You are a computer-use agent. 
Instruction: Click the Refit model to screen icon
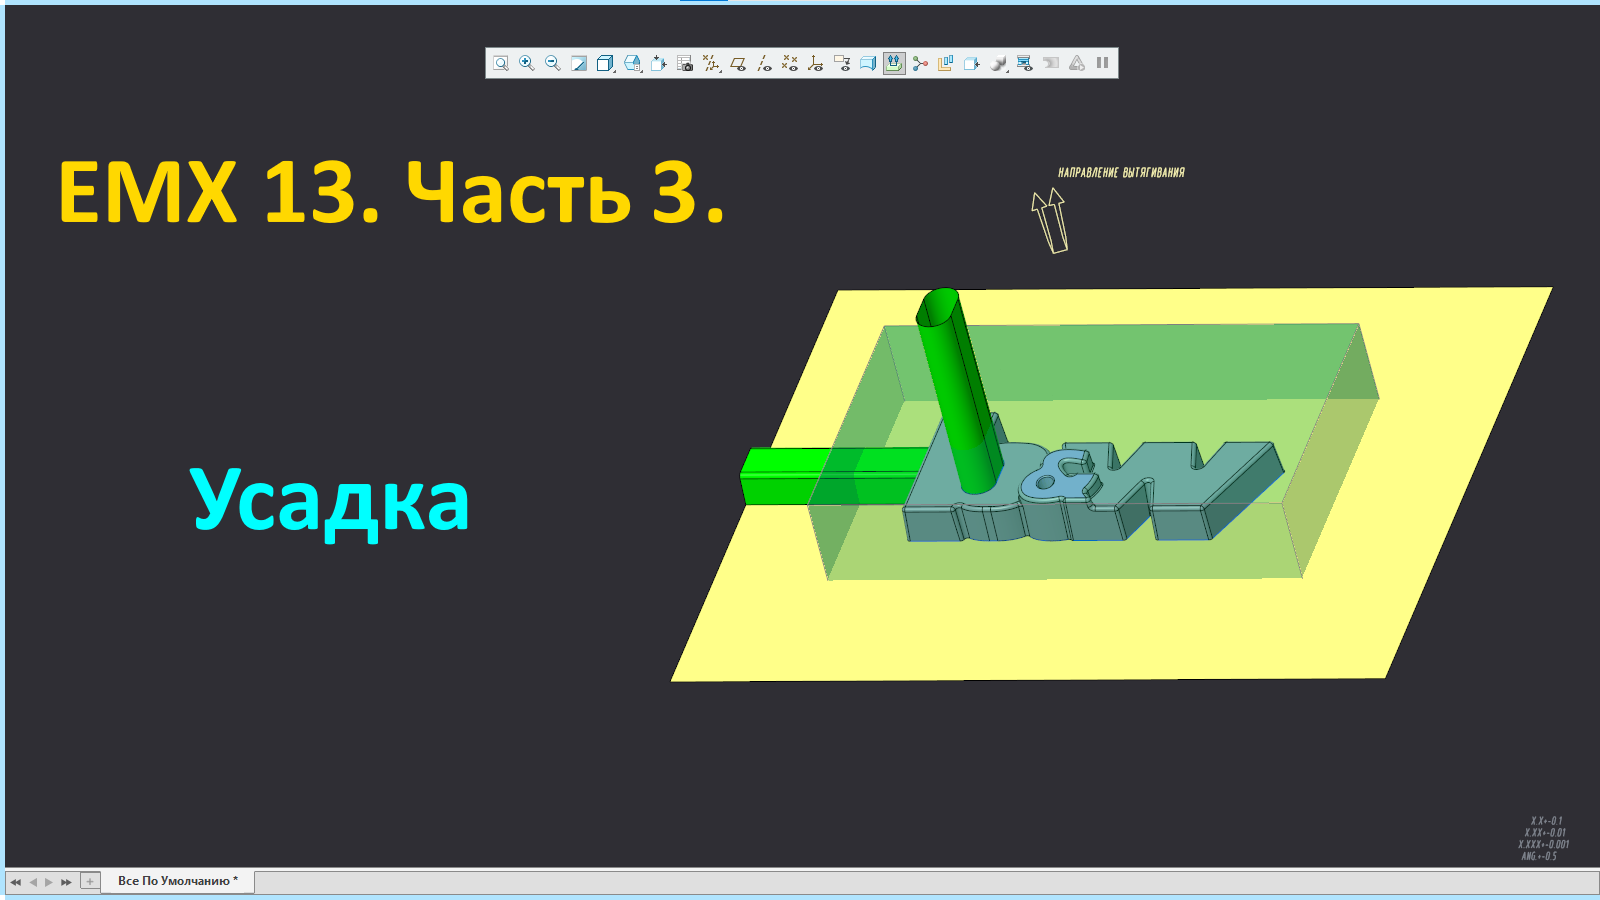click(577, 62)
